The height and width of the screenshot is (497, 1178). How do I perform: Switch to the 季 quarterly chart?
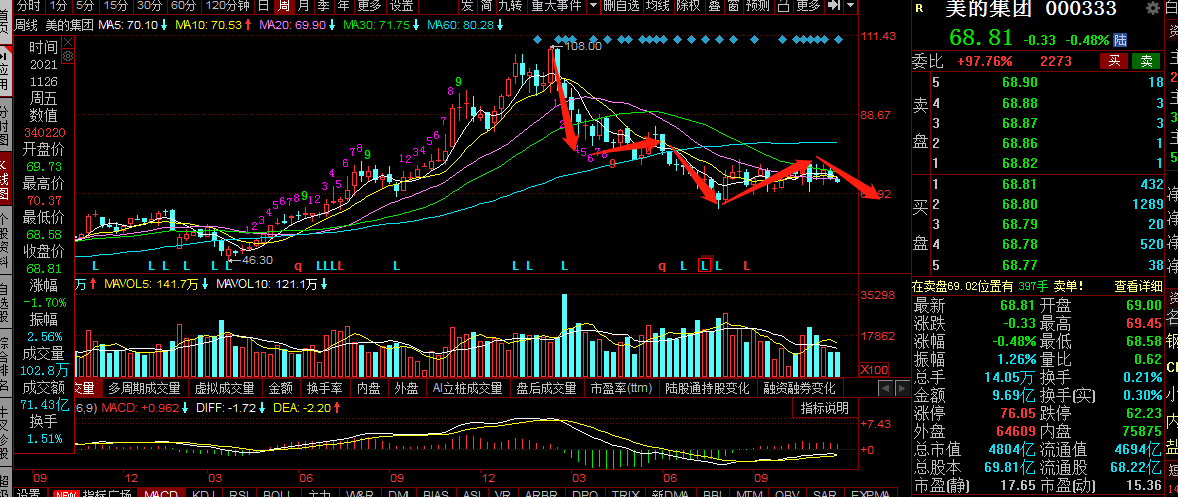point(323,6)
